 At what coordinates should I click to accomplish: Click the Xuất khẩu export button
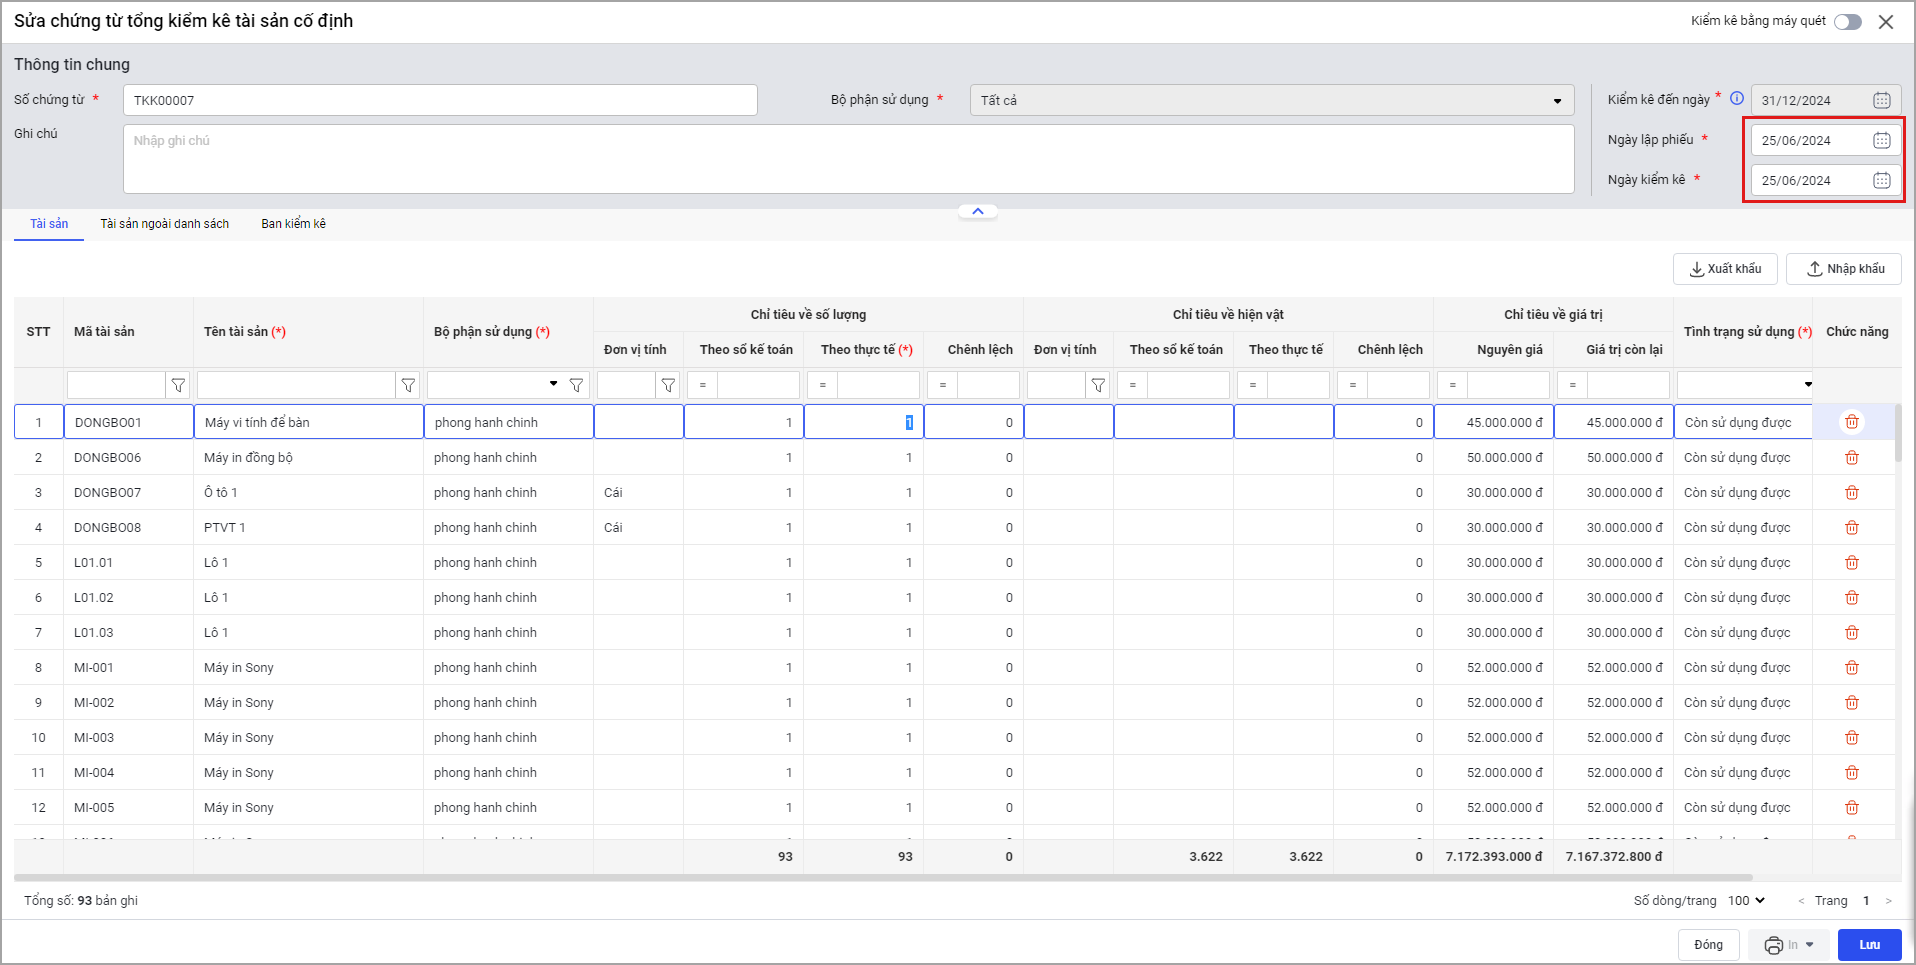(x=1724, y=269)
